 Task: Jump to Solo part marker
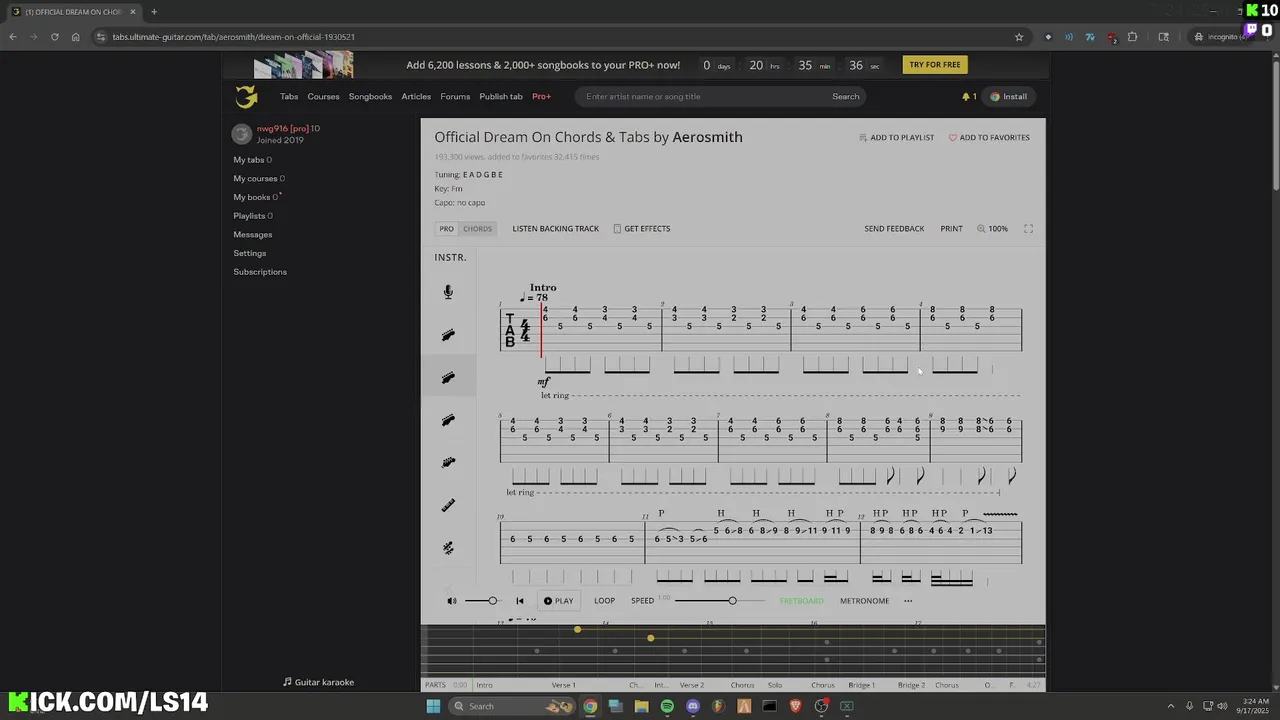click(775, 685)
